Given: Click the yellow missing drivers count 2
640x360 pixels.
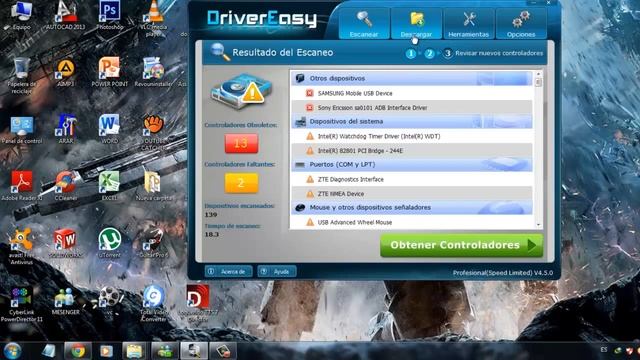Looking at the screenshot, I should 241,183.
